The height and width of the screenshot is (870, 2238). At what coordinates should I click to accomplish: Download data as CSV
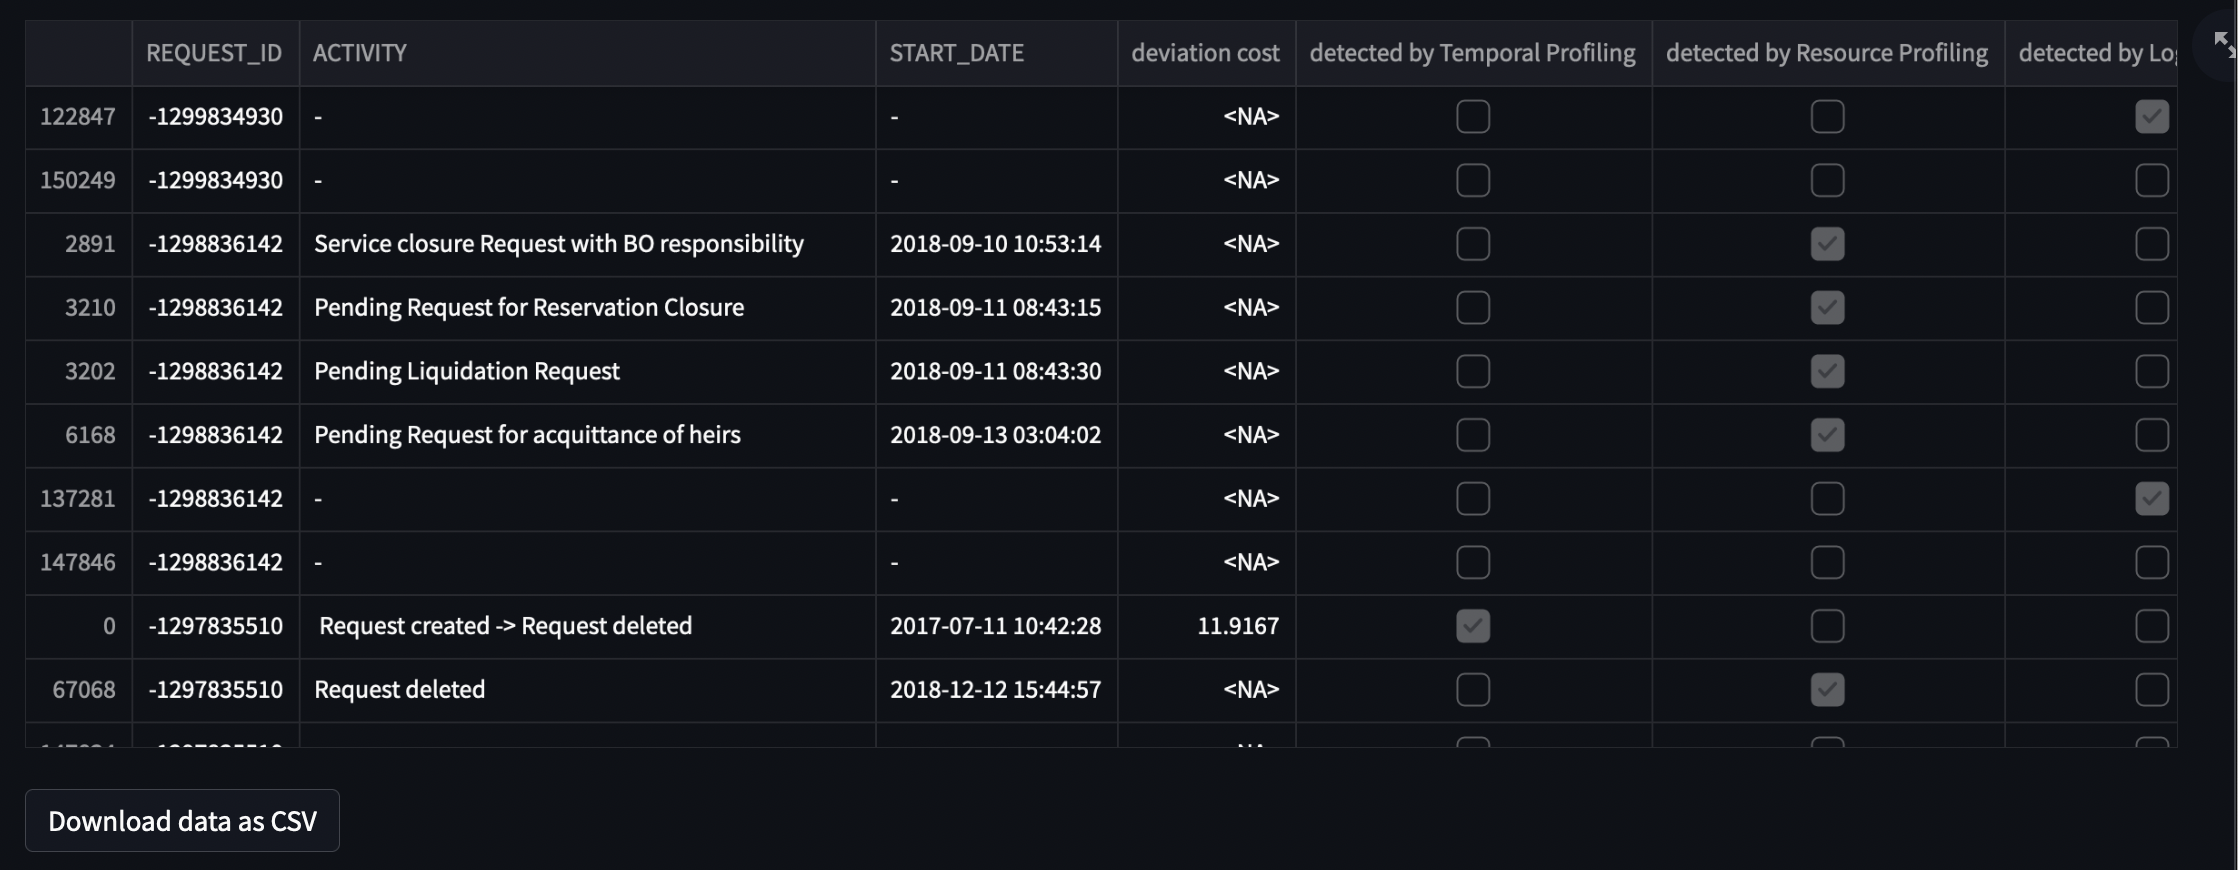[182, 821]
